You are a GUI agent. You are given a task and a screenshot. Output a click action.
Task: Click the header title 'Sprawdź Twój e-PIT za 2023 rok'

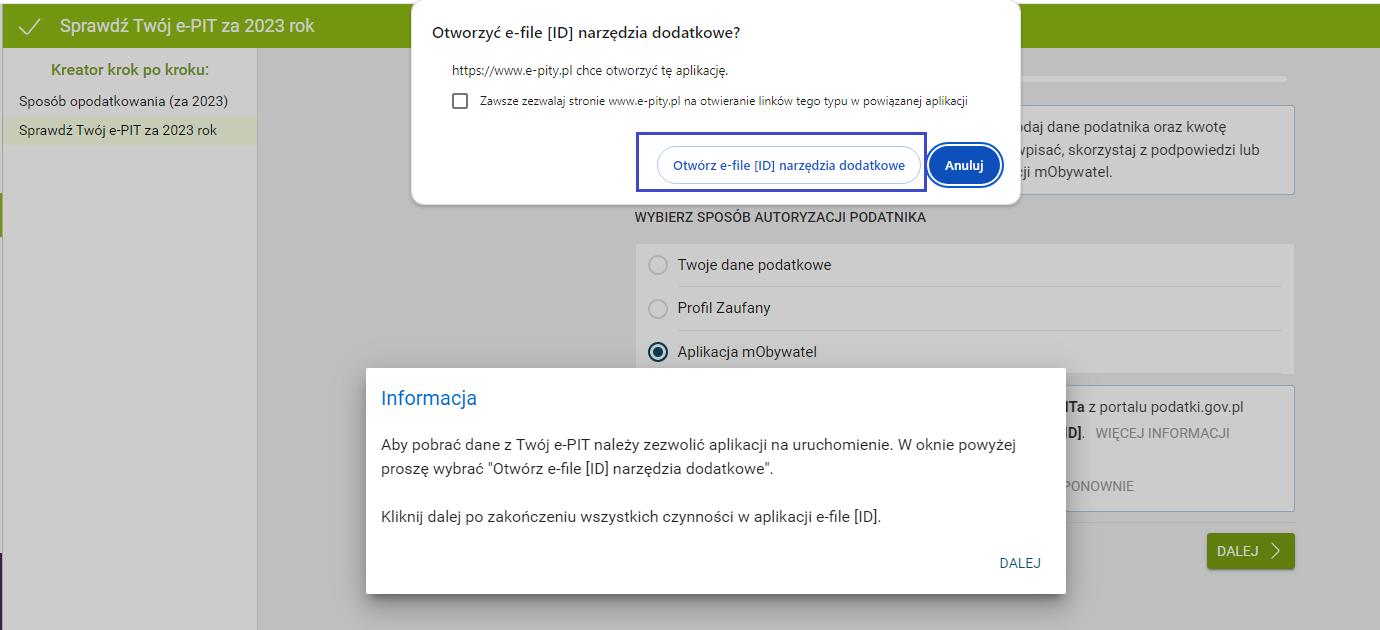pyautogui.click(x=187, y=26)
